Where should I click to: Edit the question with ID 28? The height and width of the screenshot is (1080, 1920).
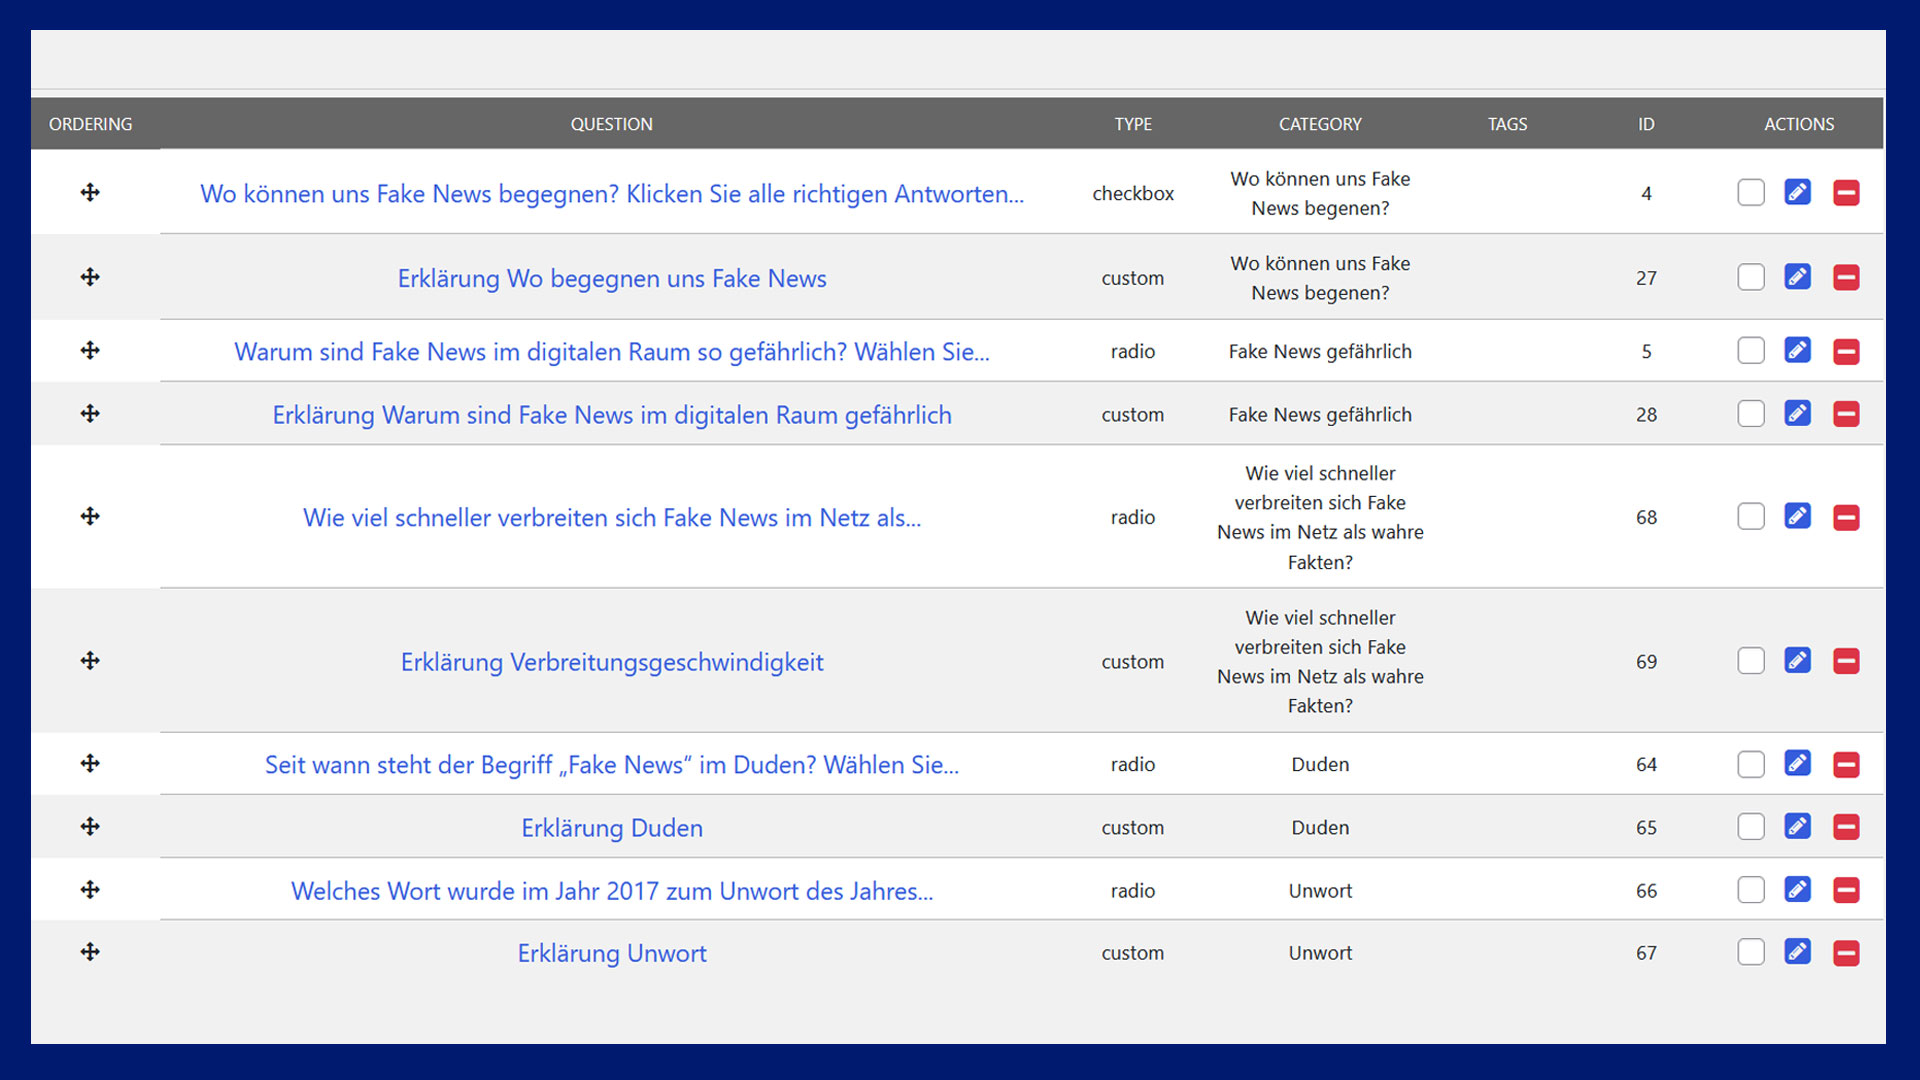(1797, 413)
